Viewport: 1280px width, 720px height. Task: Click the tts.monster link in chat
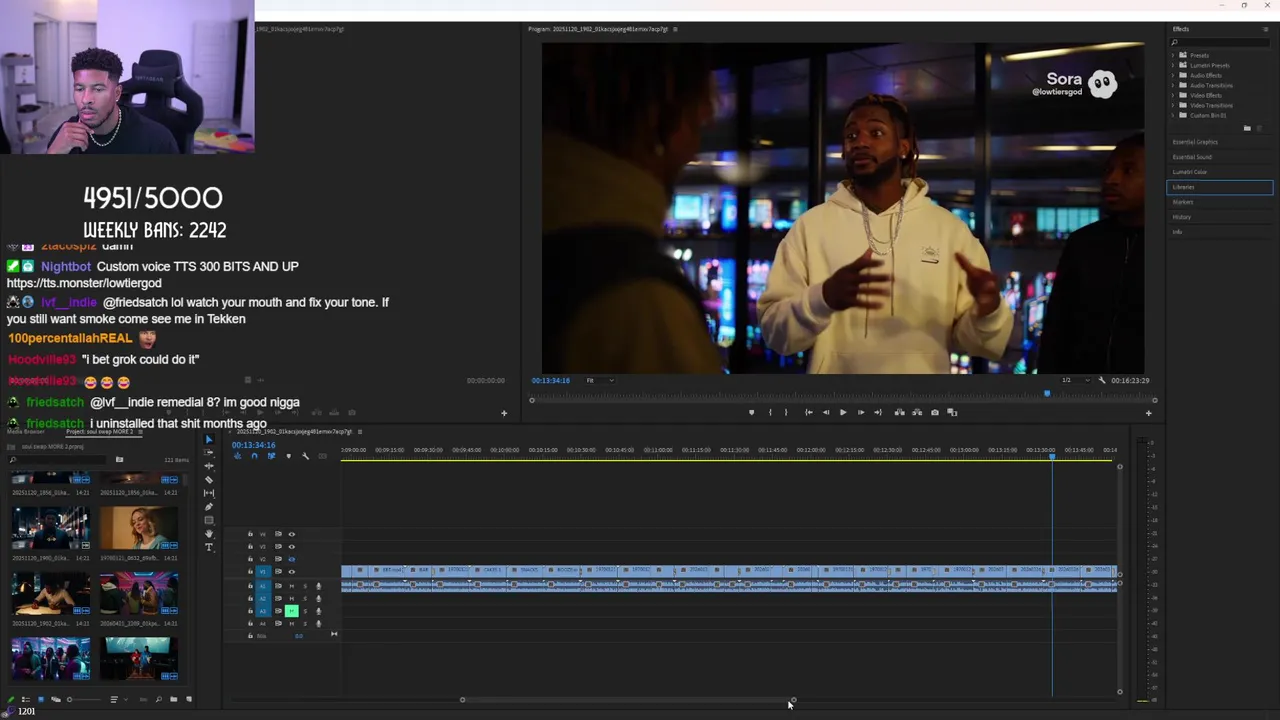point(83,283)
